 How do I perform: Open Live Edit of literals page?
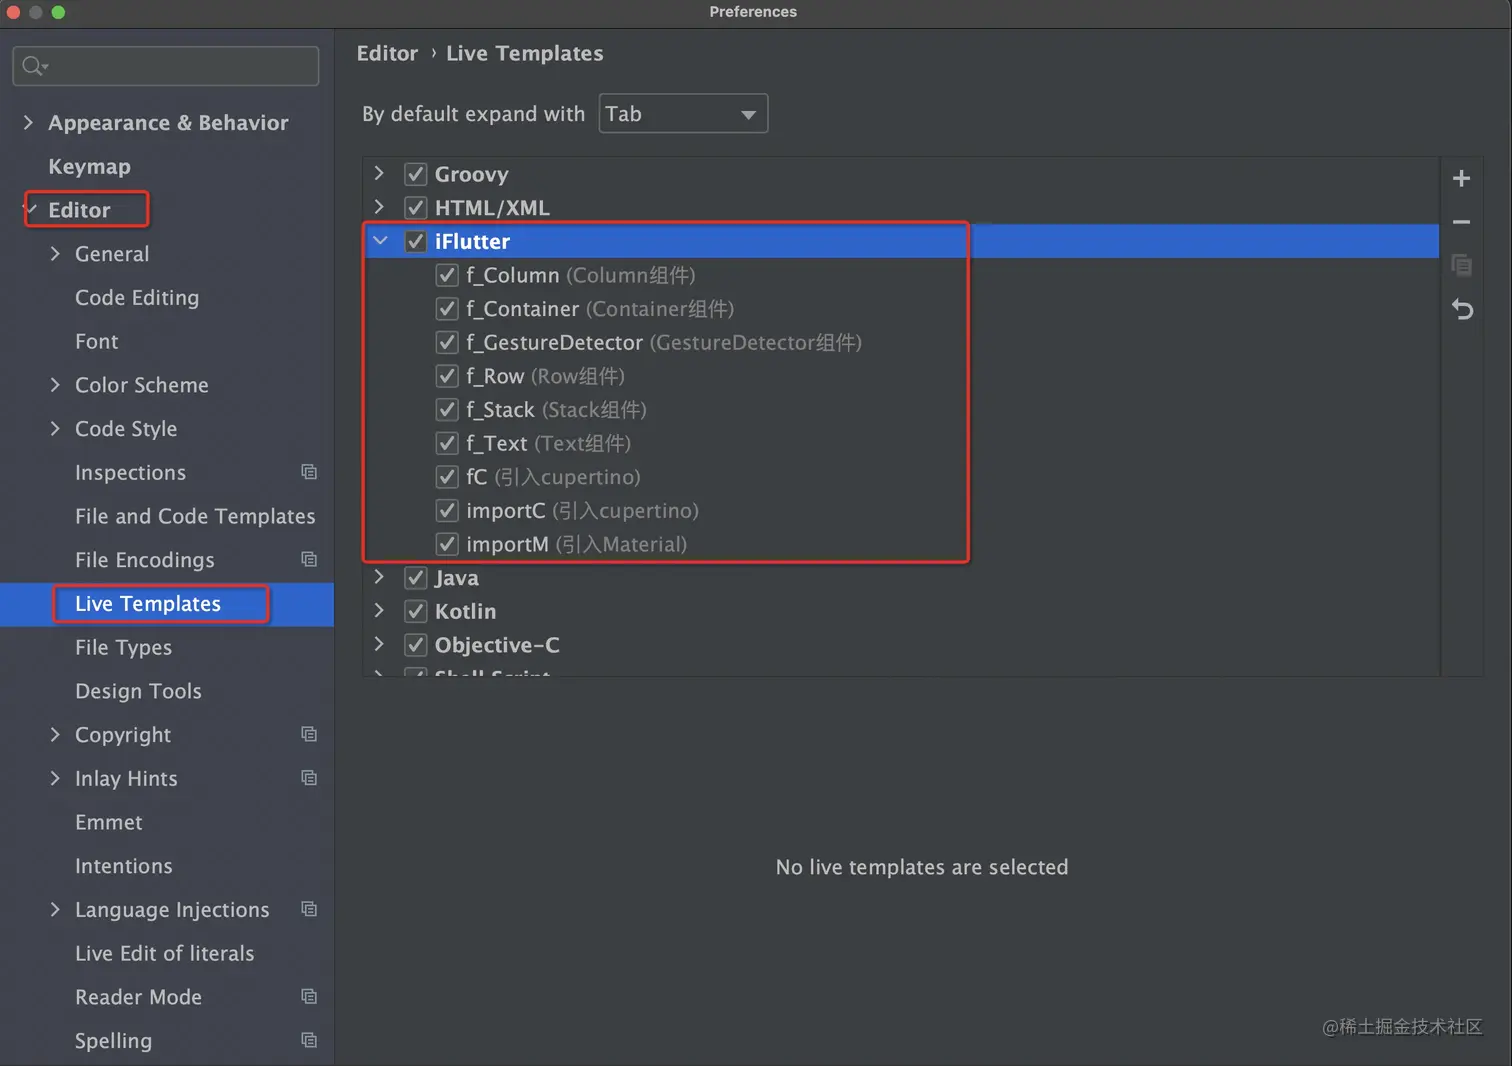click(x=164, y=953)
